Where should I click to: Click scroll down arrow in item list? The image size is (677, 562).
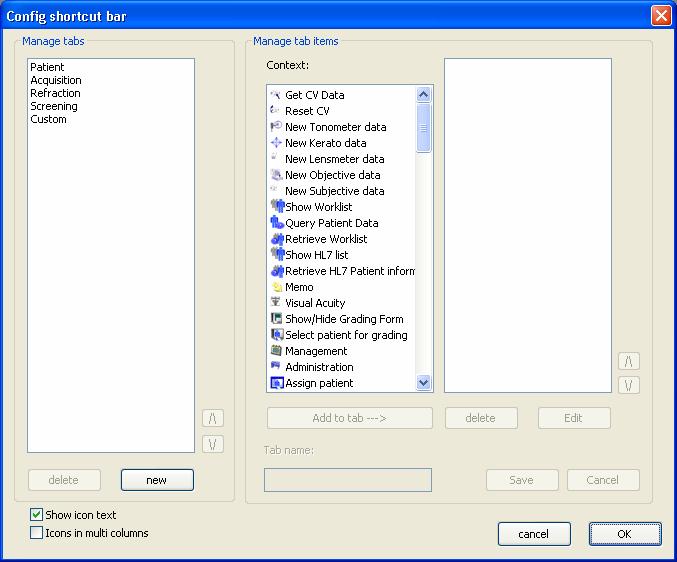click(x=424, y=382)
